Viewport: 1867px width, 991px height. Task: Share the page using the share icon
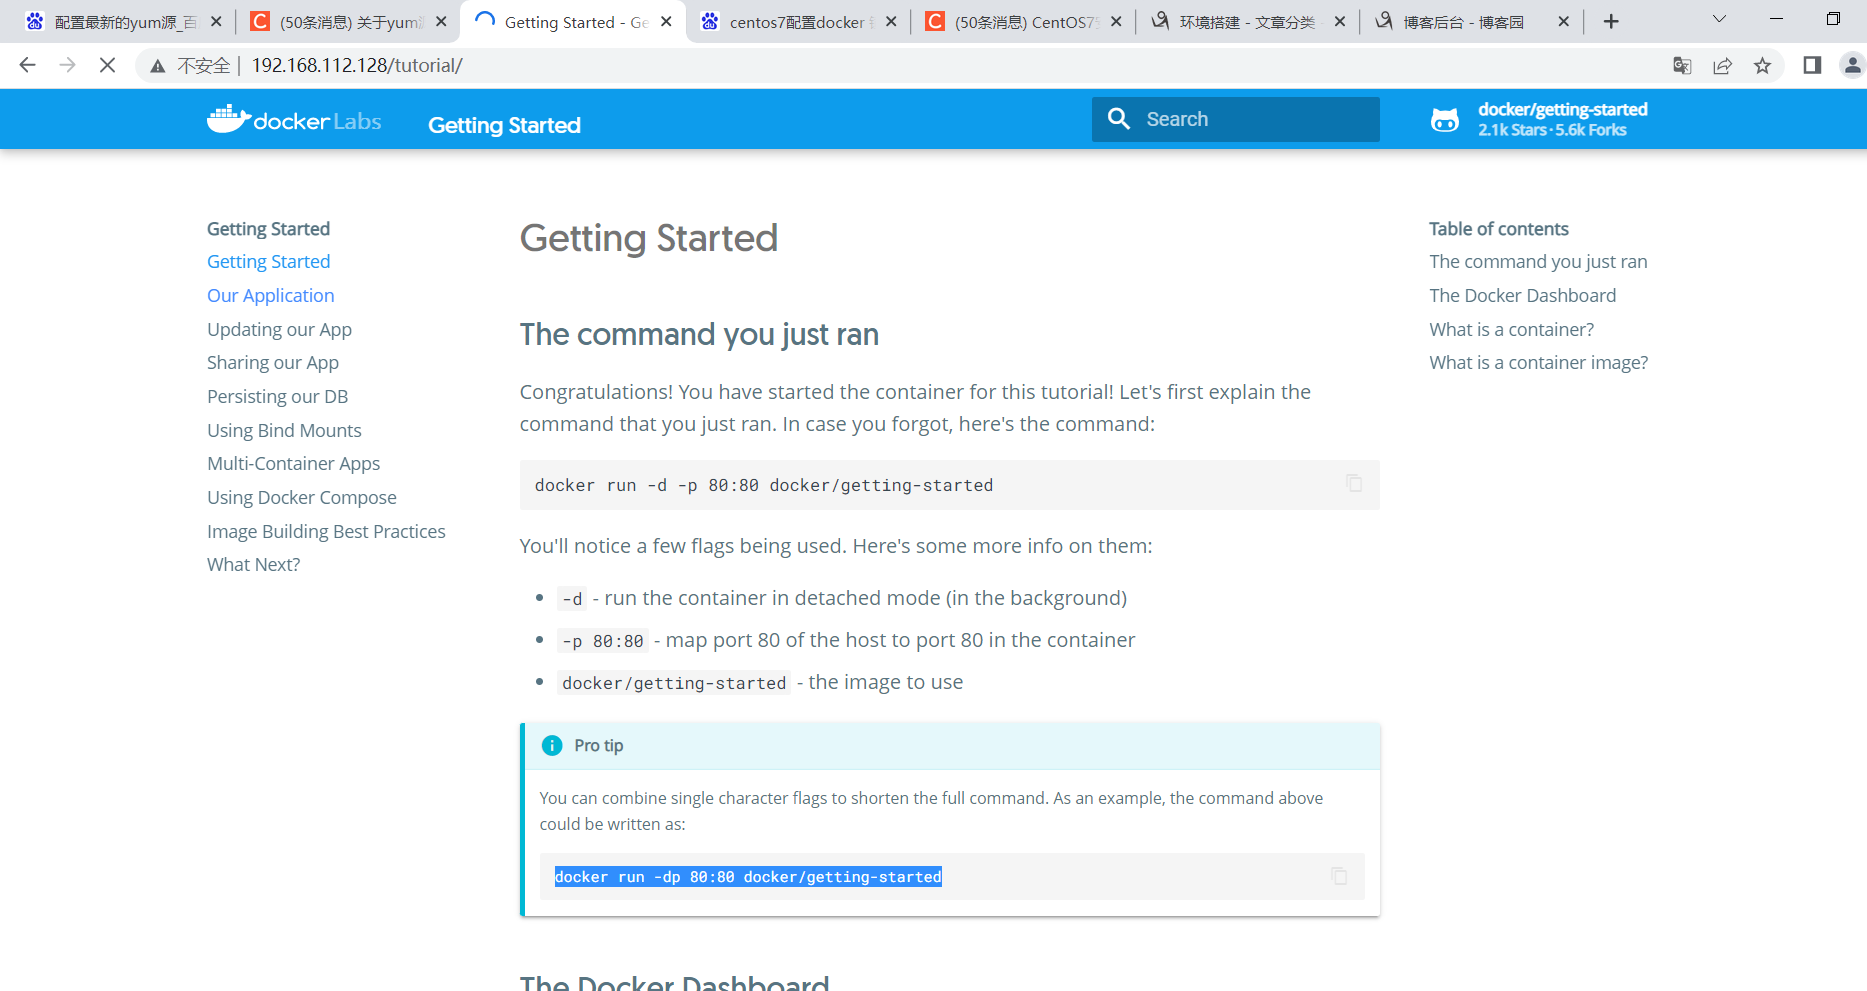pos(1722,65)
